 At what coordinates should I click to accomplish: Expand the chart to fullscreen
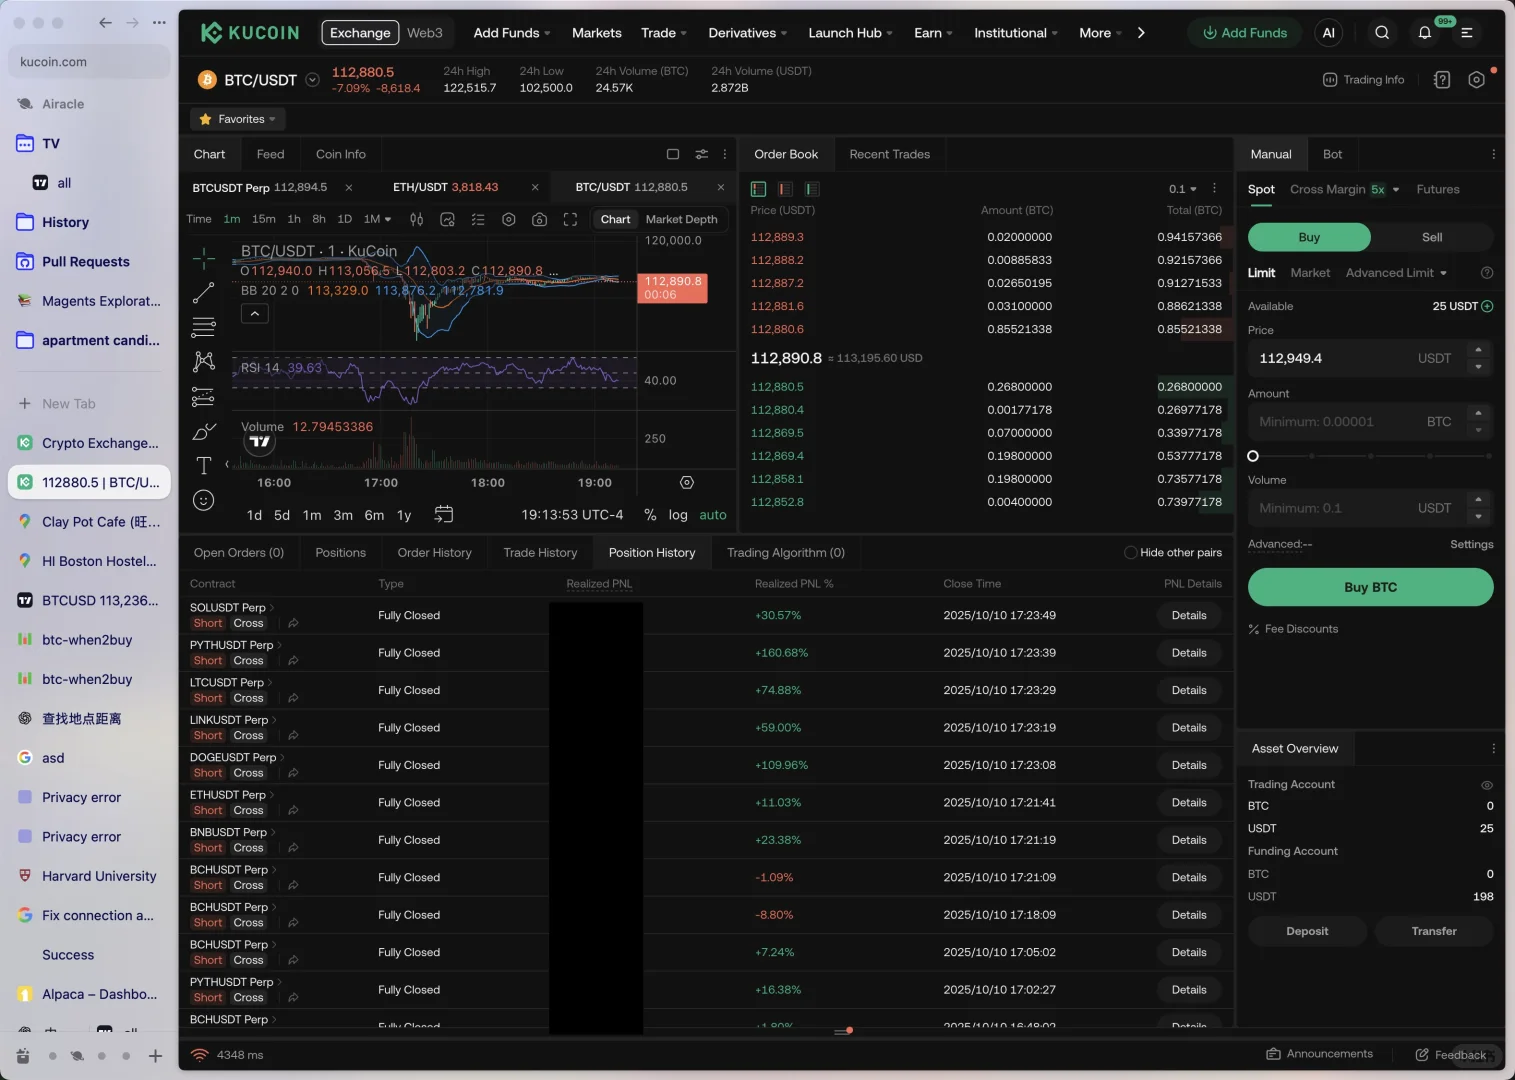pyautogui.click(x=570, y=220)
